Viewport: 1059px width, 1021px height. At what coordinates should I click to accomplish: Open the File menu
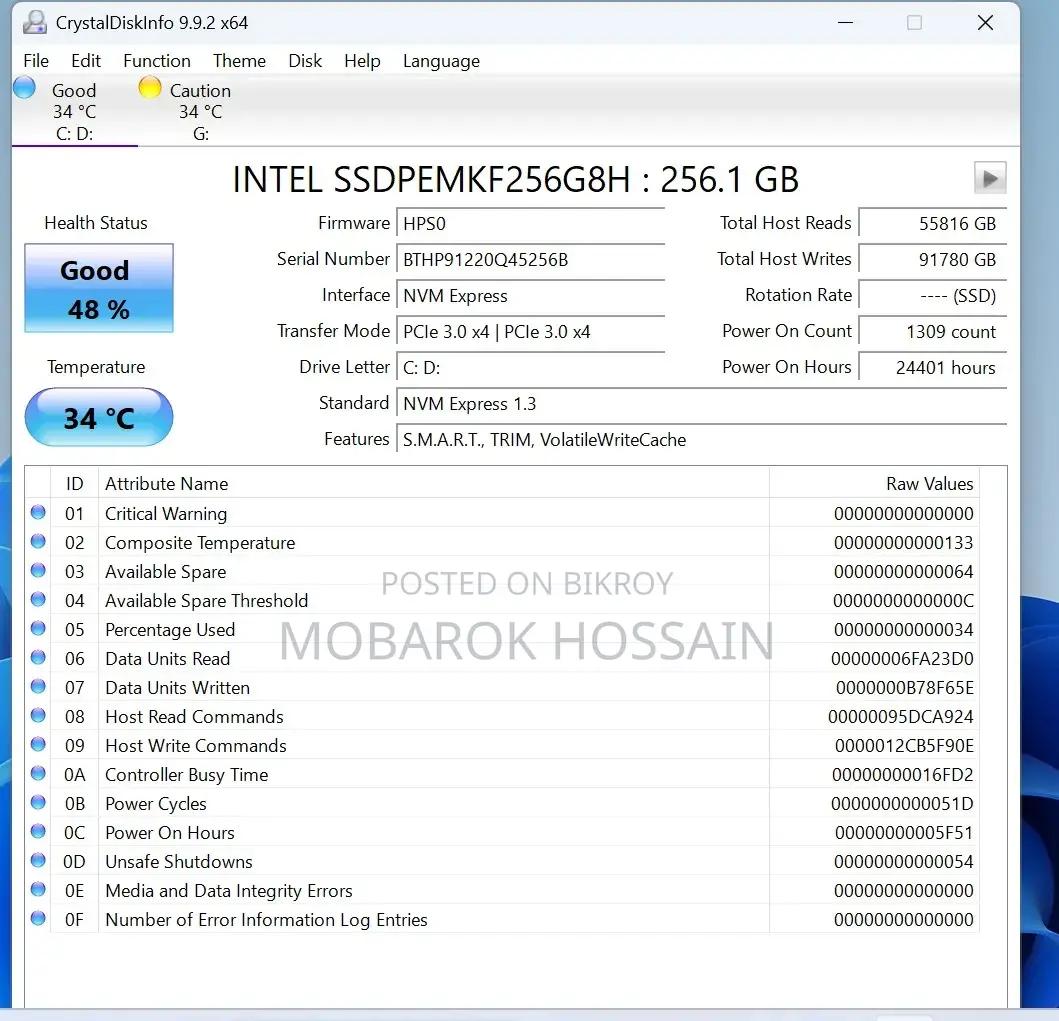tap(36, 61)
